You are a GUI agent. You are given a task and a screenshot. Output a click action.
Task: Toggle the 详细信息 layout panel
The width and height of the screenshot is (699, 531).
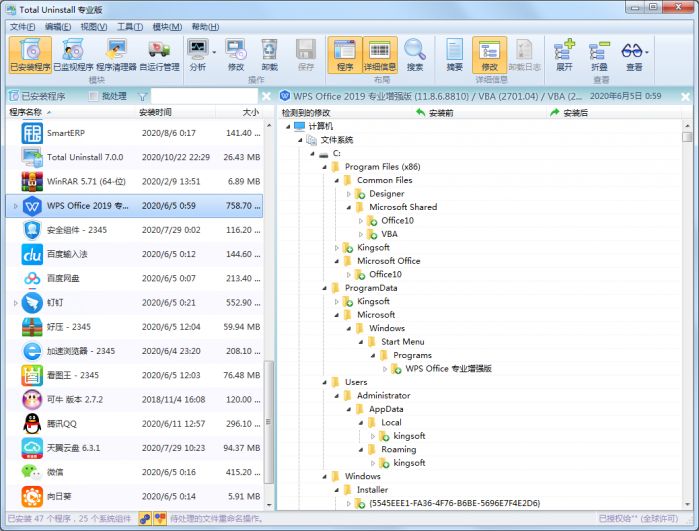tap(380, 54)
